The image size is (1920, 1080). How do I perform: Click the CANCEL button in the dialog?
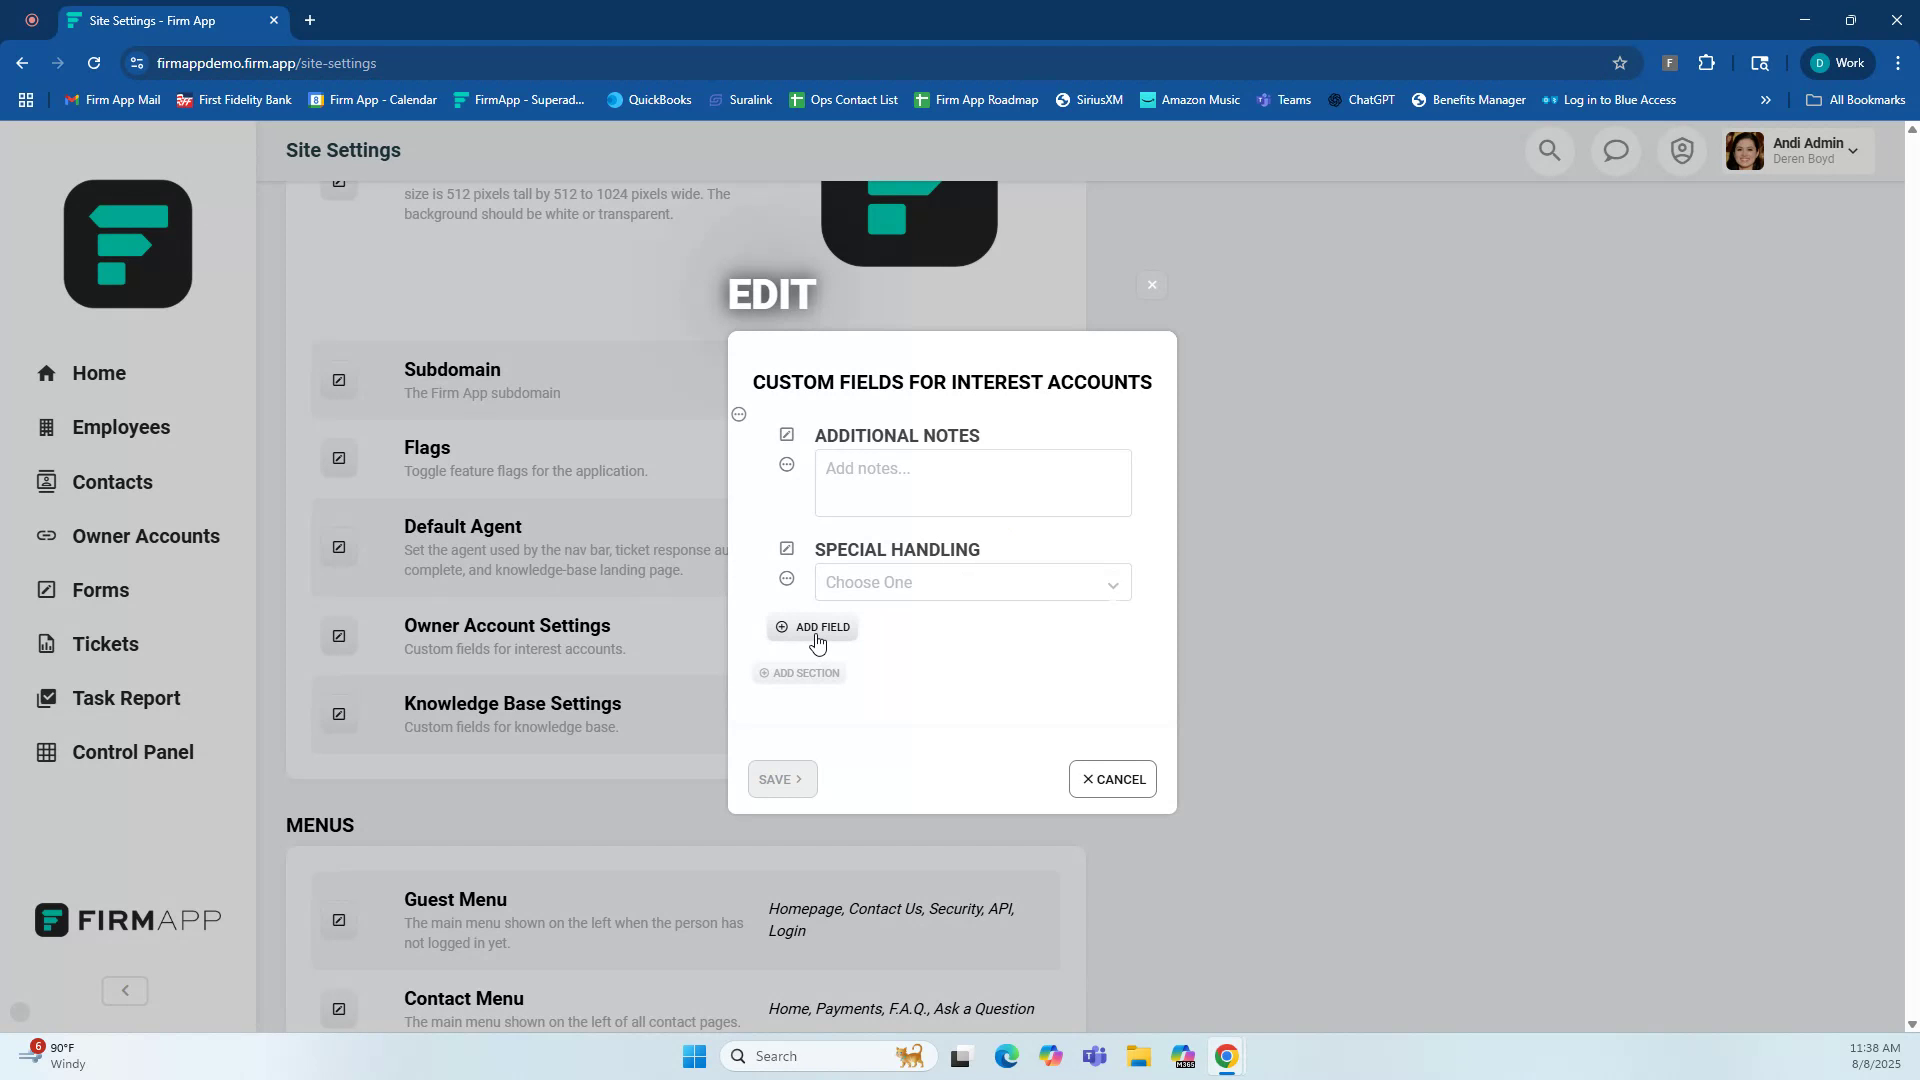pyautogui.click(x=1112, y=779)
